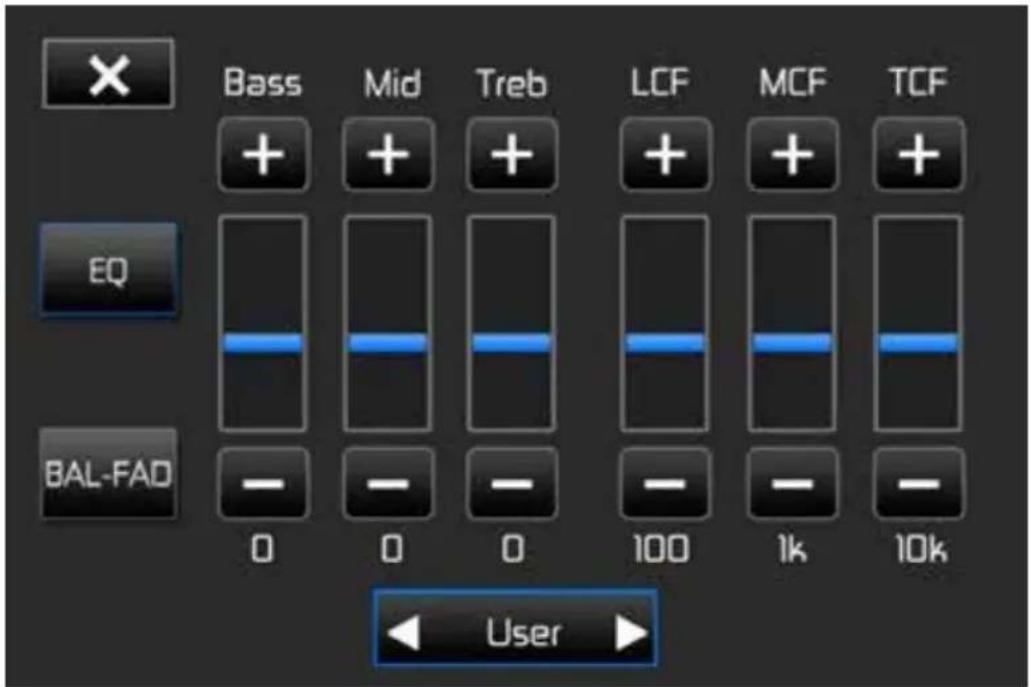The width and height of the screenshot is (1031, 687).
Task: Click the Mid column label
Action: 392,83
